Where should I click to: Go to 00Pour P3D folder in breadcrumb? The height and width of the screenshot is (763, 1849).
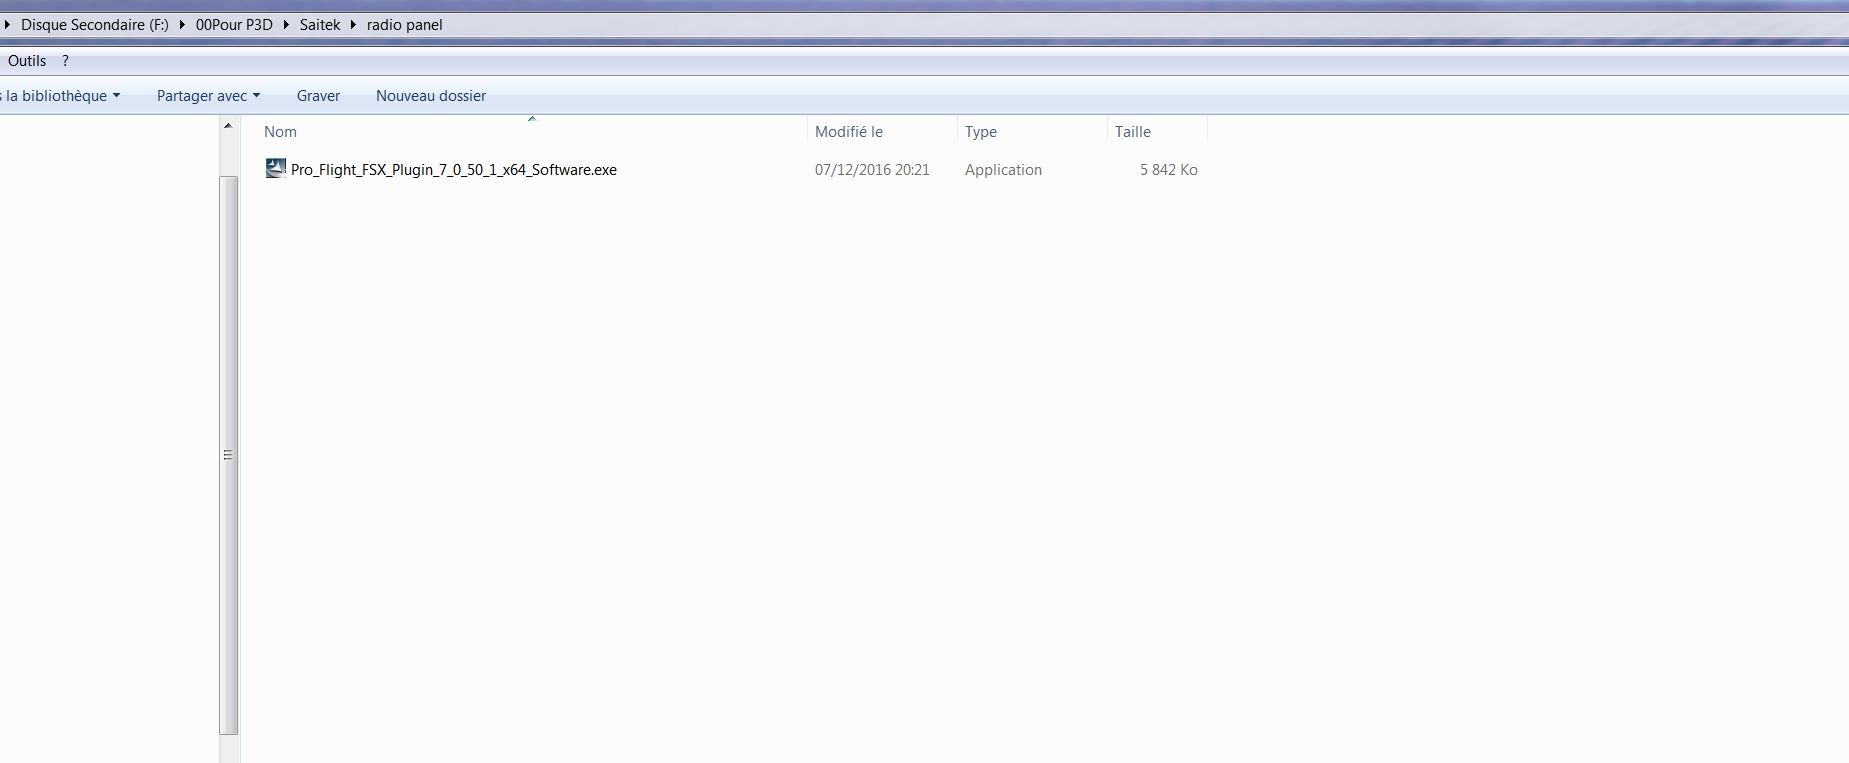point(234,25)
